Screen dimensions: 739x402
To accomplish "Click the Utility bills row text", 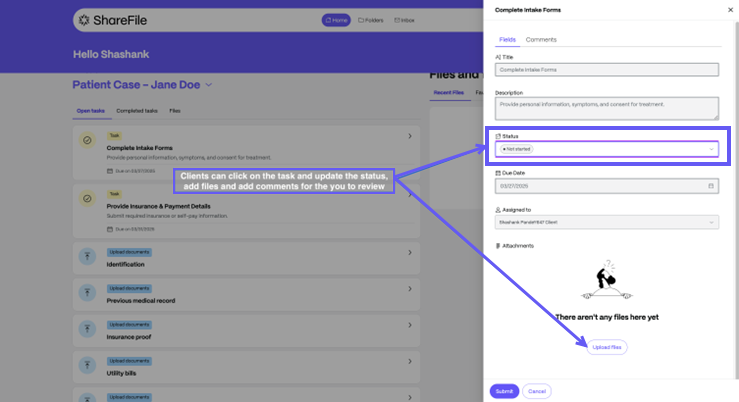I will tap(121, 373).
